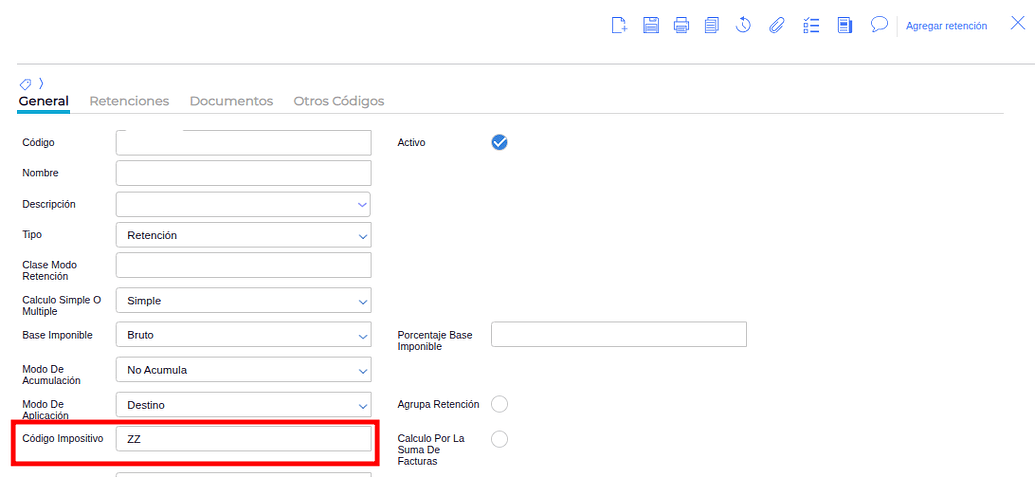Open the checklist icon in the toolbar

(810, 25)
